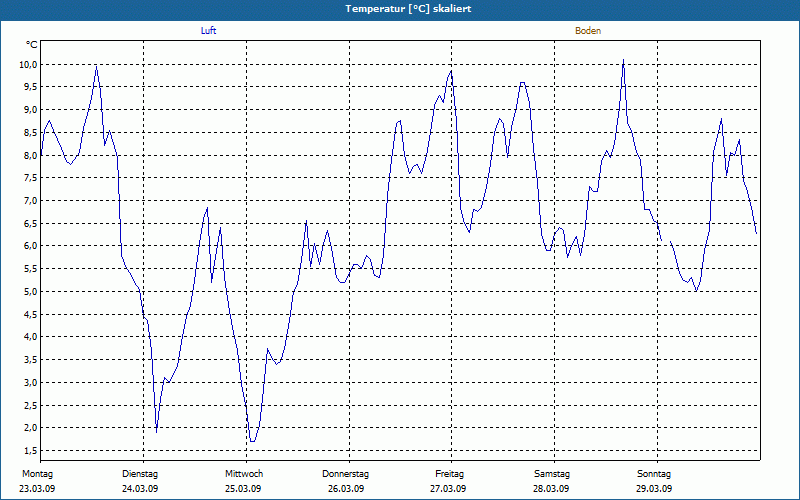Click the '8,5' y-axis value

point(31,133)
